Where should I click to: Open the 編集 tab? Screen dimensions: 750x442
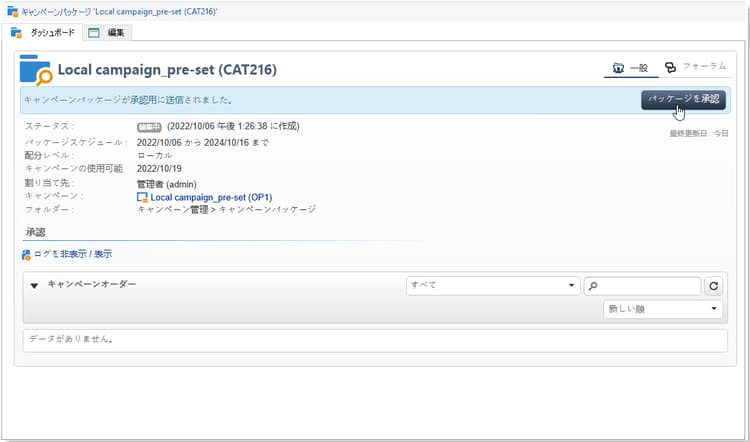pos(107,33)
